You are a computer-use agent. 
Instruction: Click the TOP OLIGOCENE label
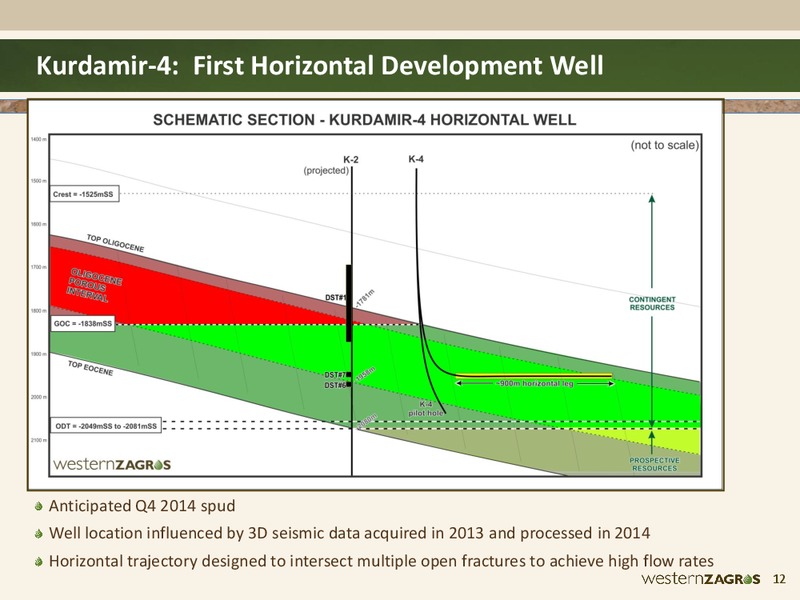(115, 243)
